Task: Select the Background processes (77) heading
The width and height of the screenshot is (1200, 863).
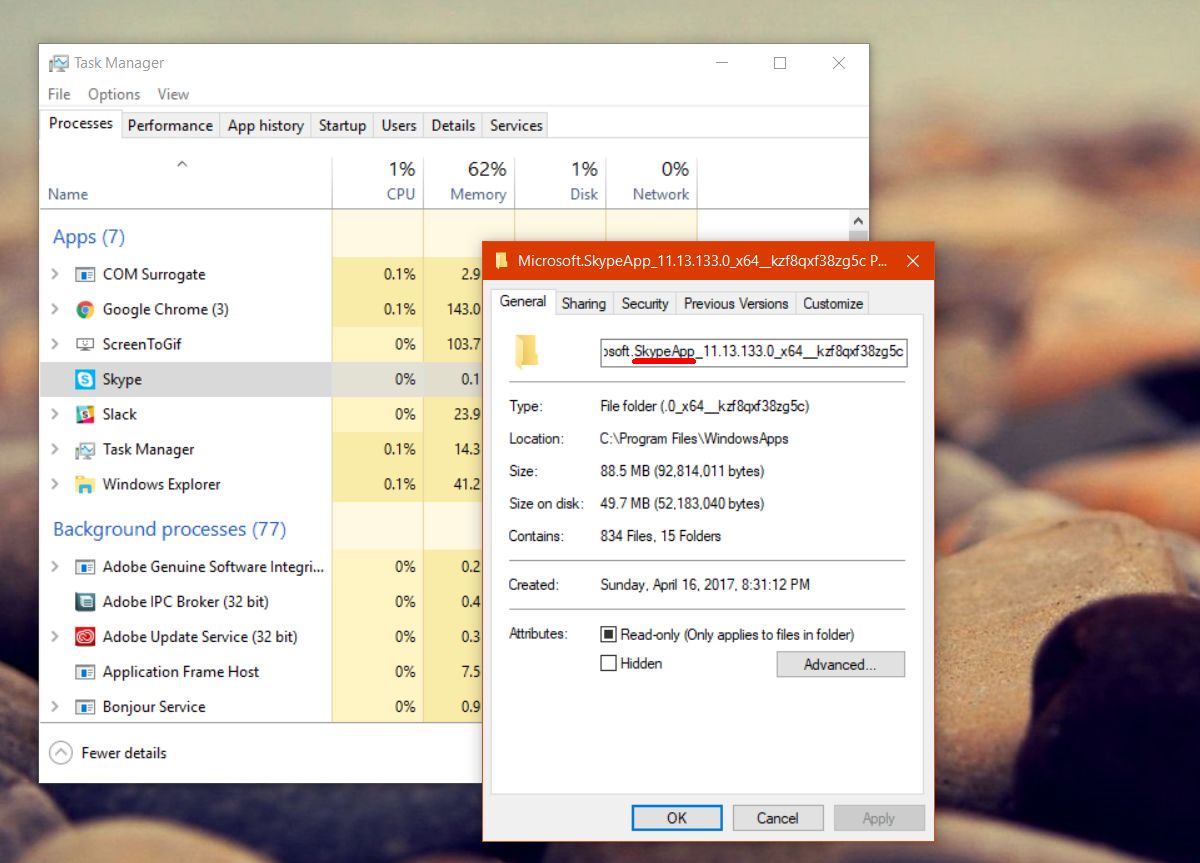Action: coord(169,529)
